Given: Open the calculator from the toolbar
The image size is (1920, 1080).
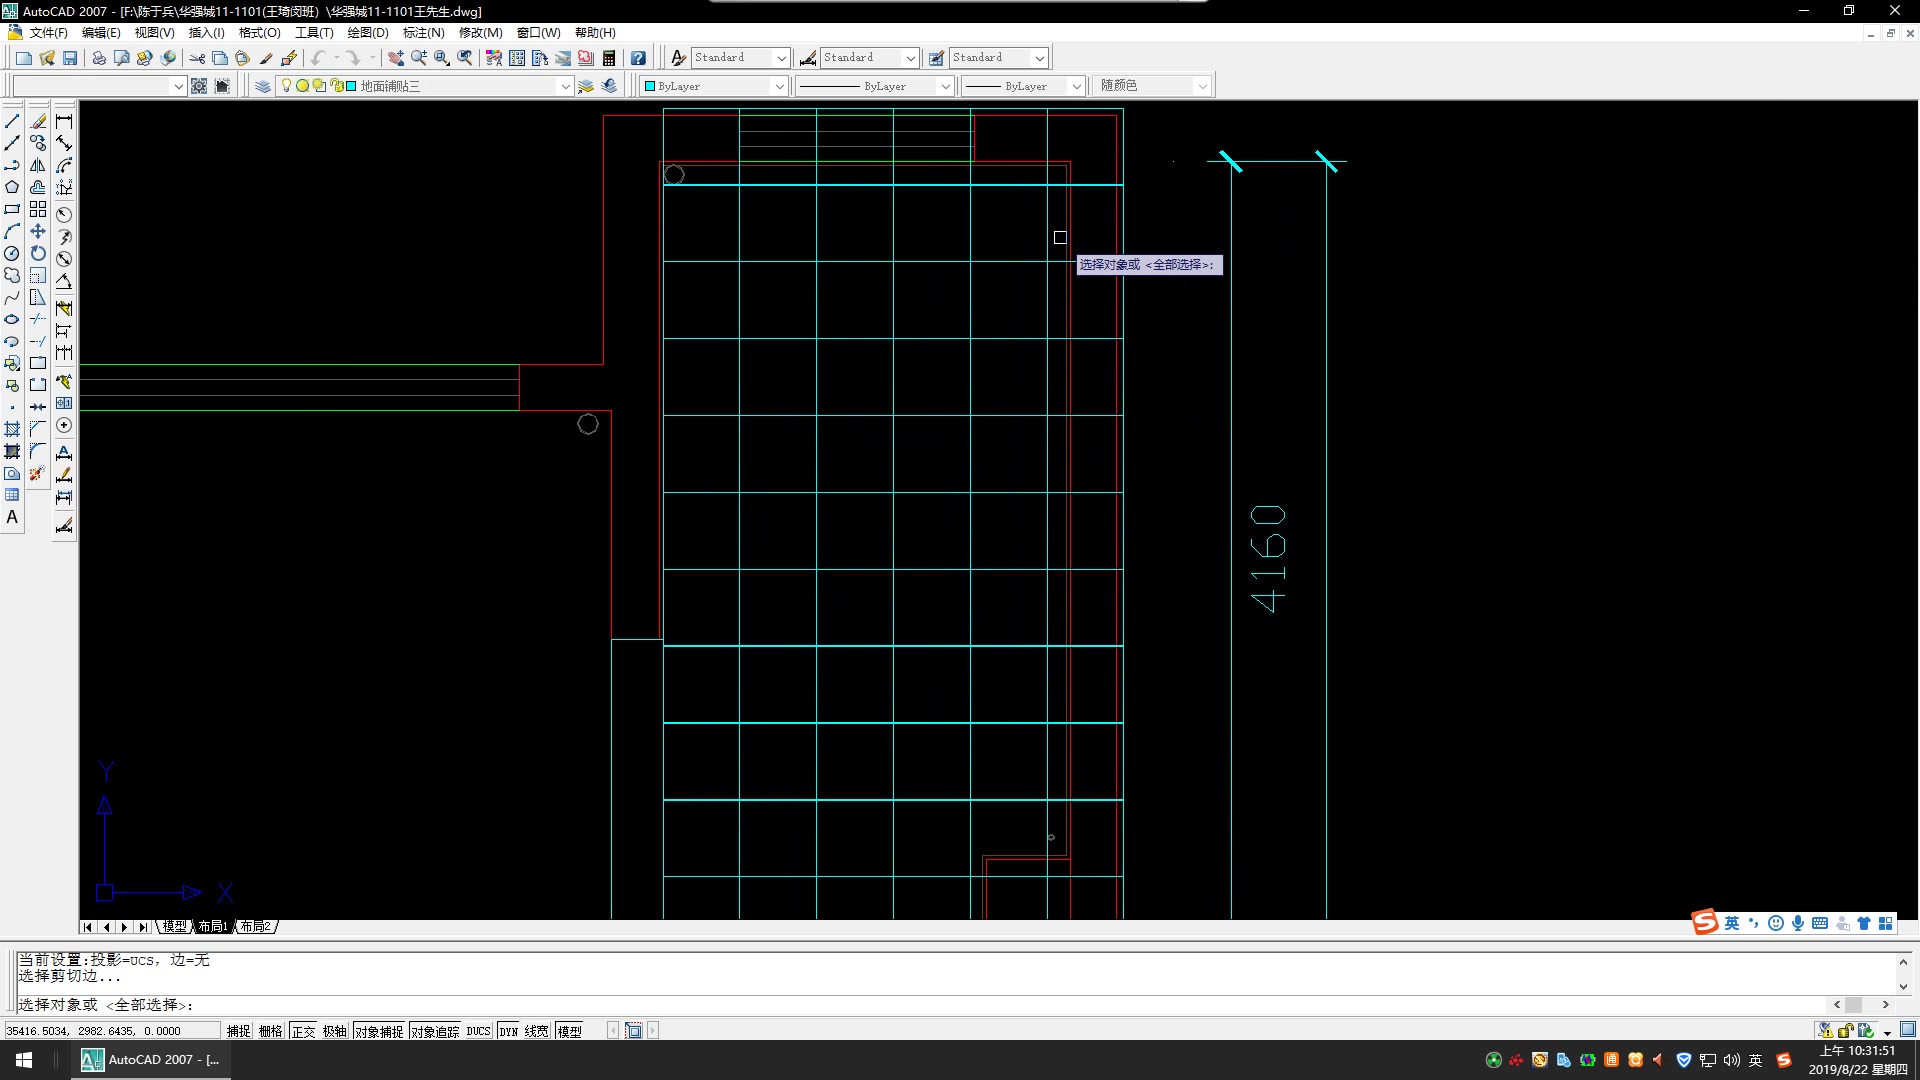Looking at the screenshot, I should (609, 58).
